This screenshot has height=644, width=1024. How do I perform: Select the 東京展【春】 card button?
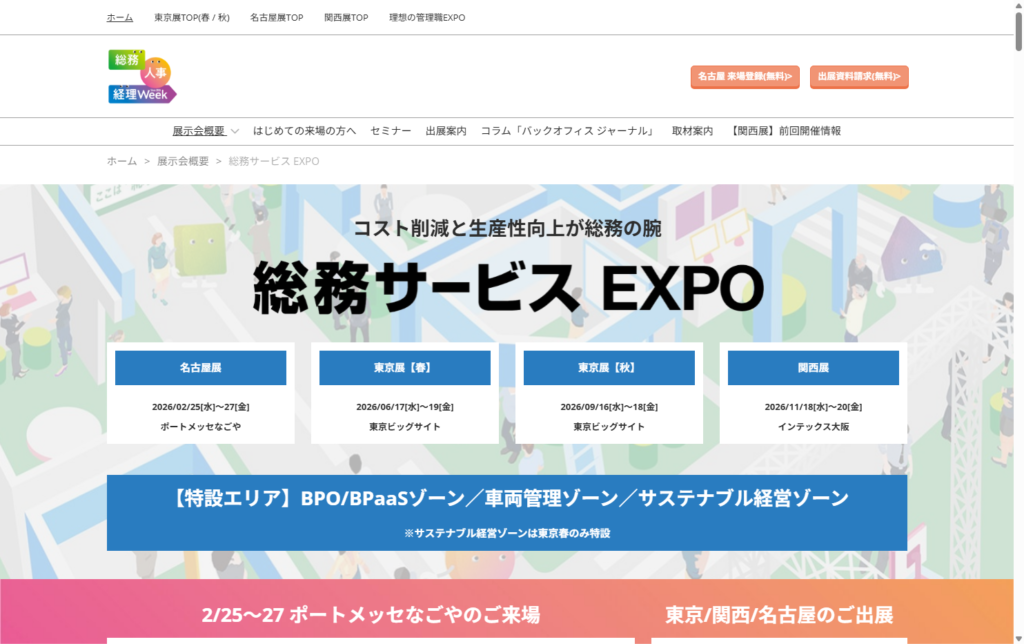[404, 368]
